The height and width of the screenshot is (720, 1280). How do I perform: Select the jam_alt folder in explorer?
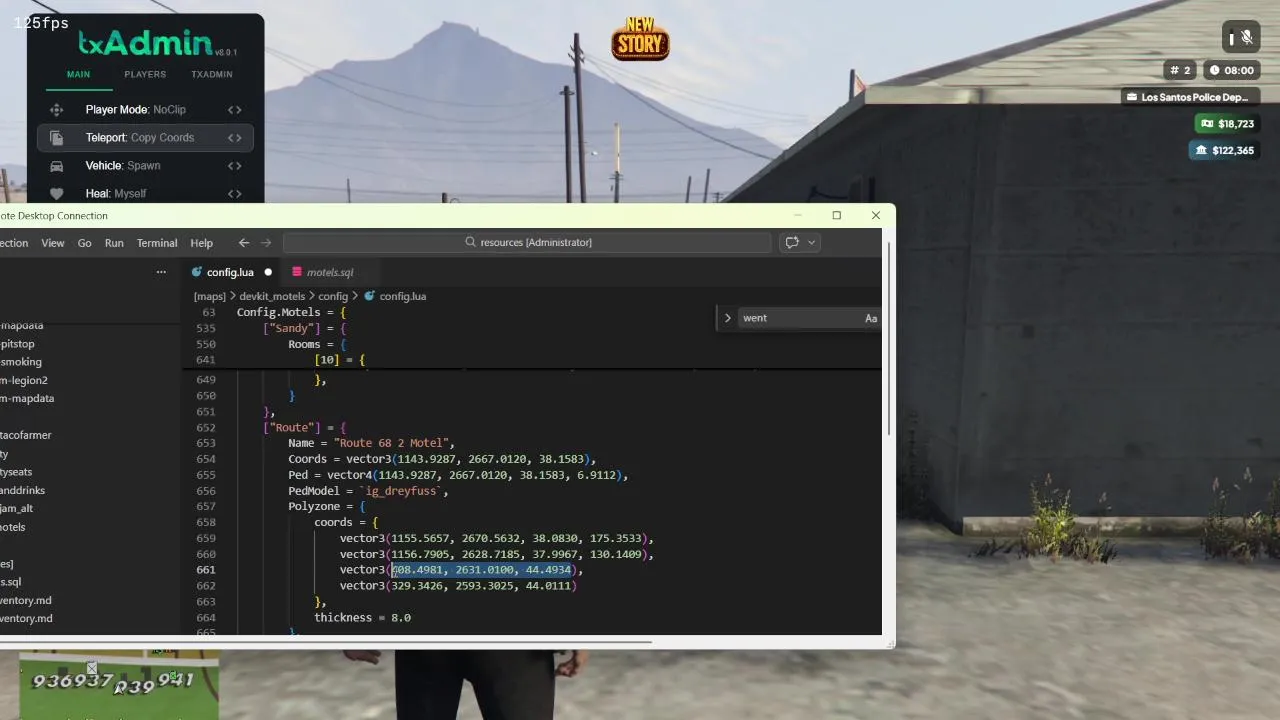pos(16,508)
